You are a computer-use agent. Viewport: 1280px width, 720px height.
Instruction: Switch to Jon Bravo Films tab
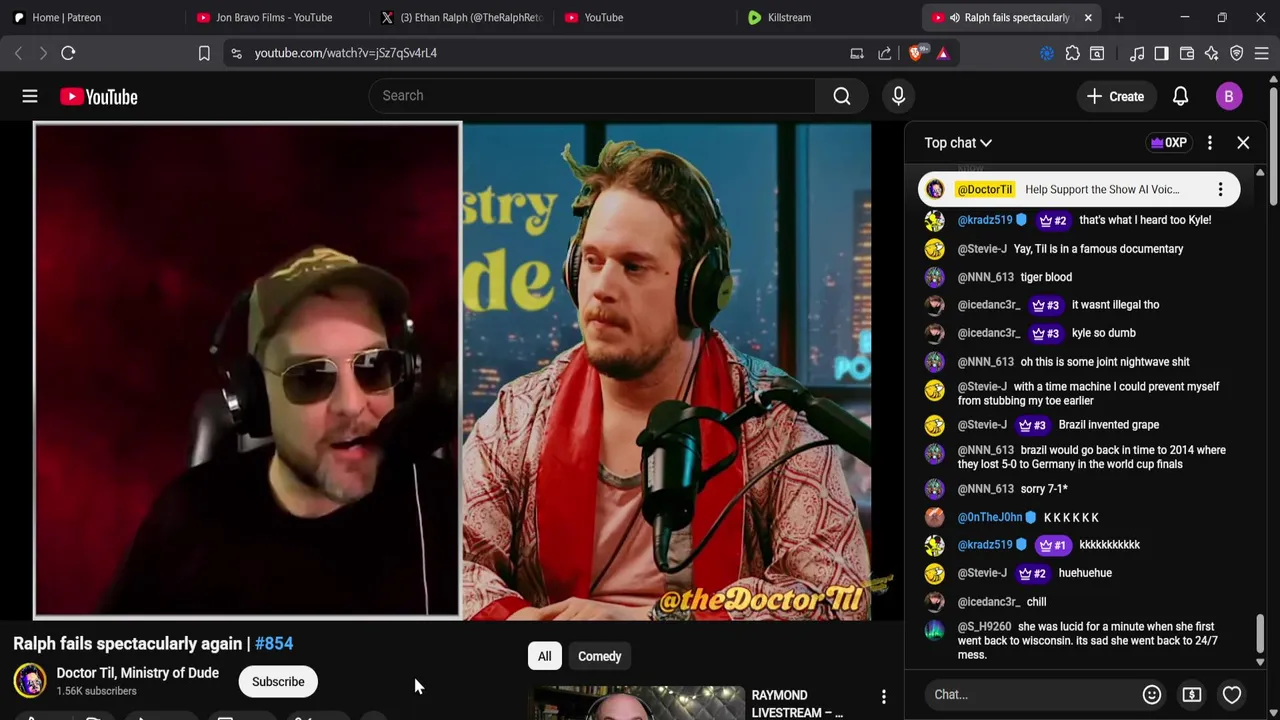click(278, 17)
